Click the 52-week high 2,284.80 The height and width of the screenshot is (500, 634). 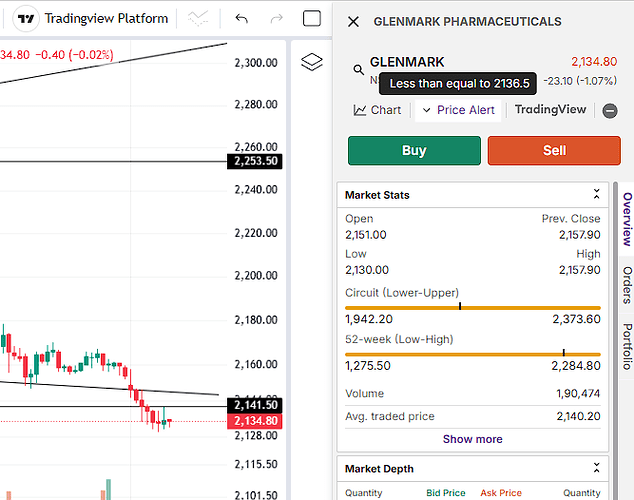(576, 366)
